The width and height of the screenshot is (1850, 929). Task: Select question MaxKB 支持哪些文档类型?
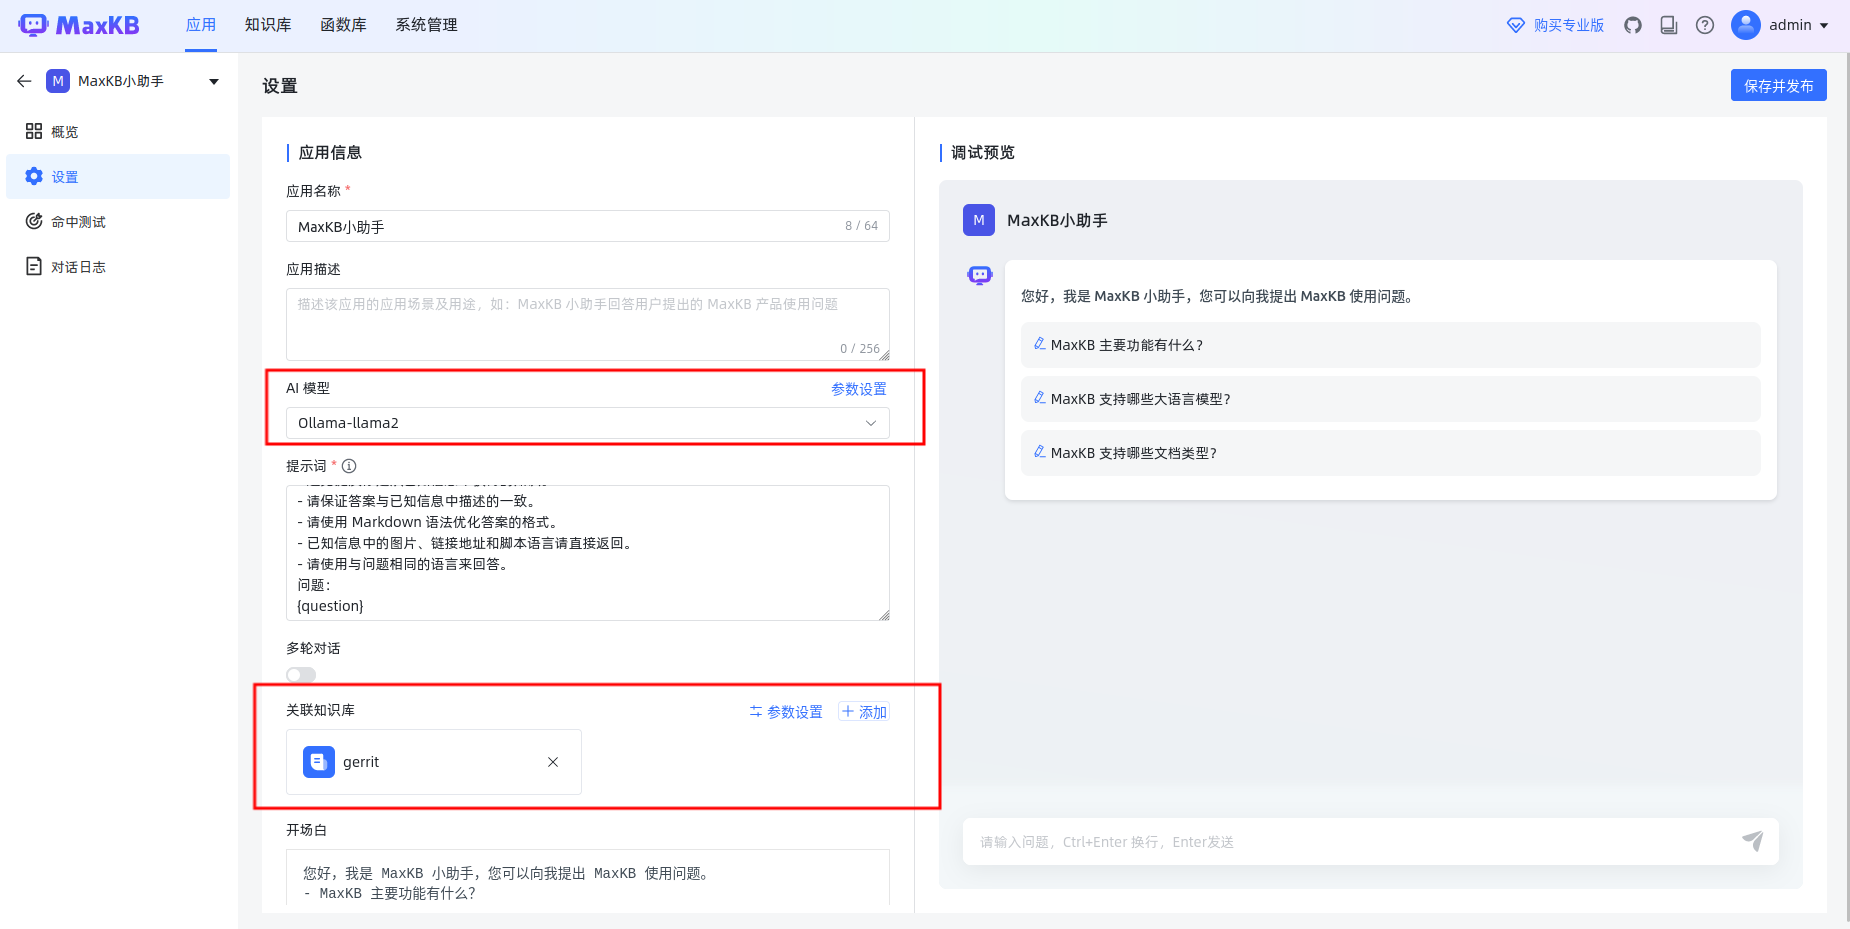pos(1390,453)
